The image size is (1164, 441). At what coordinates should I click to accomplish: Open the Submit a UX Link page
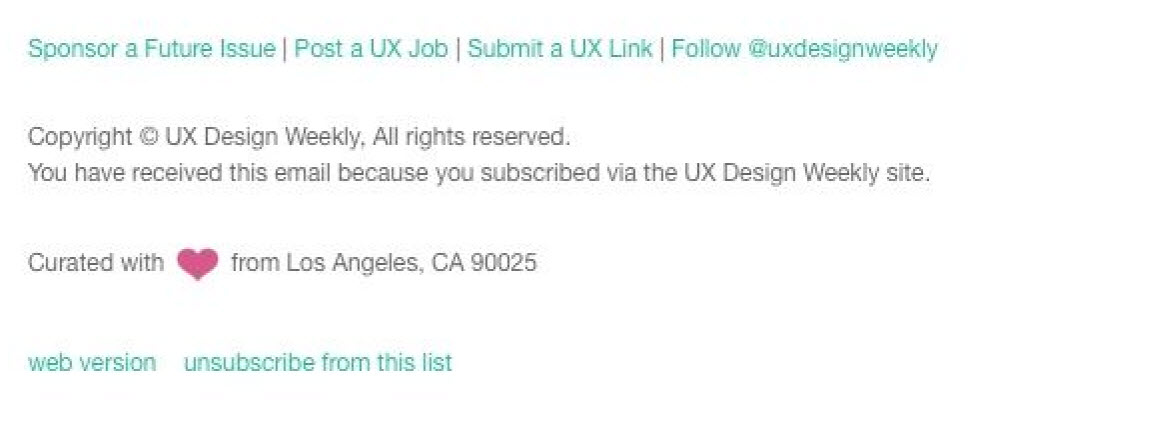[x=560, y=49]
